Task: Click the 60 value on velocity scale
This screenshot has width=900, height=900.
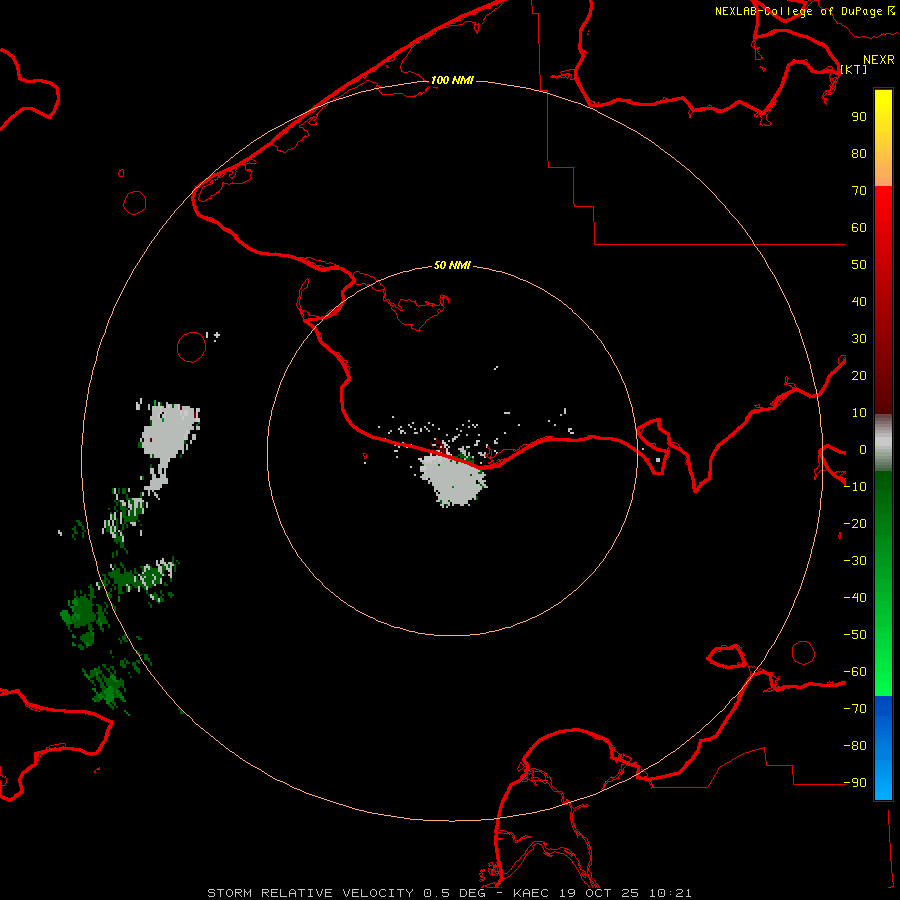Action: pyautogui.click(x=859, y=227)
